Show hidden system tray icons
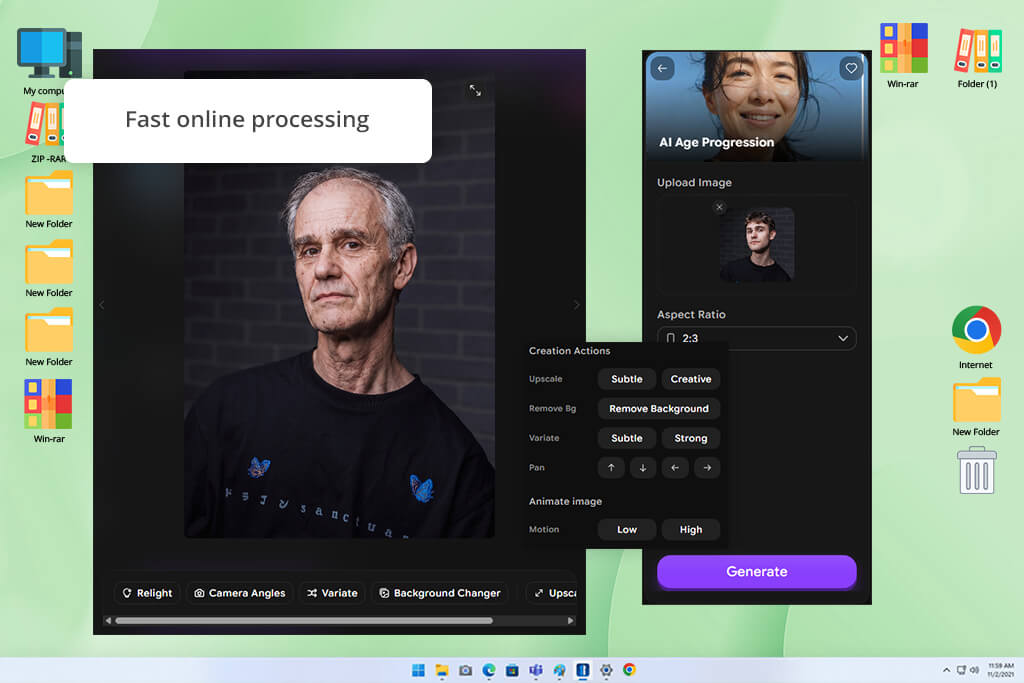The width and height of the screenshot is (1024, 683). (946, 670)
